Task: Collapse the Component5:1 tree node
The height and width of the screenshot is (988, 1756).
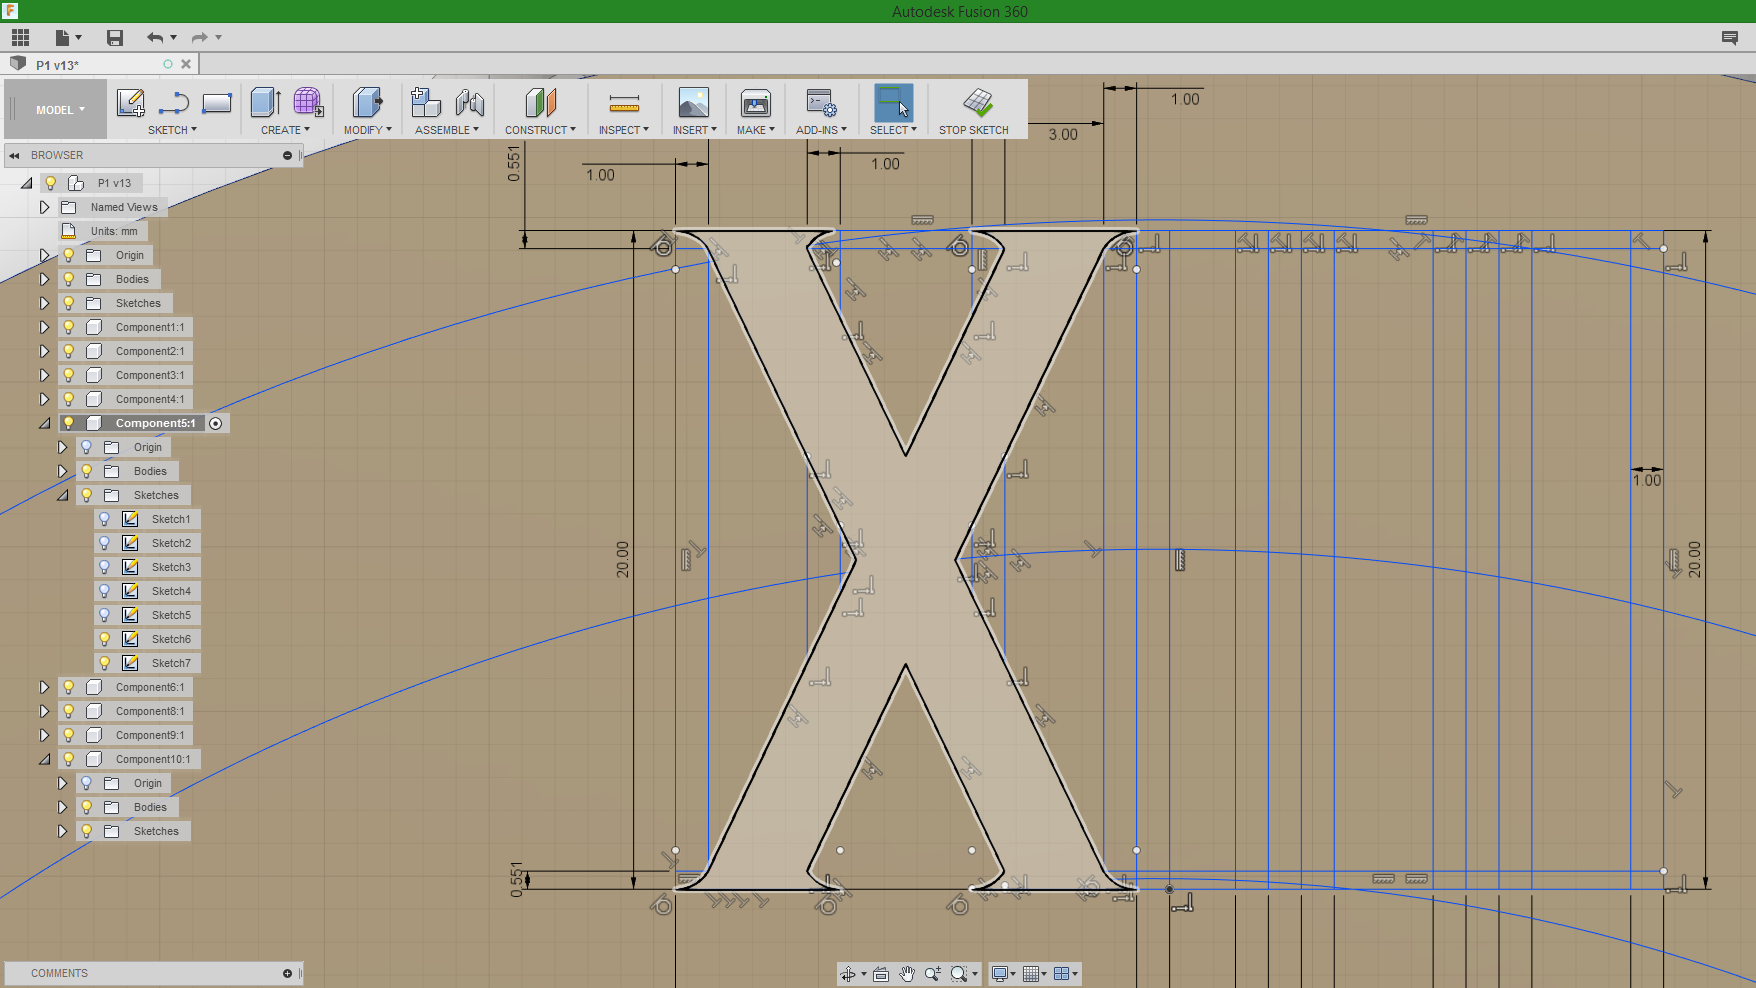Action: tap(45, 424)
